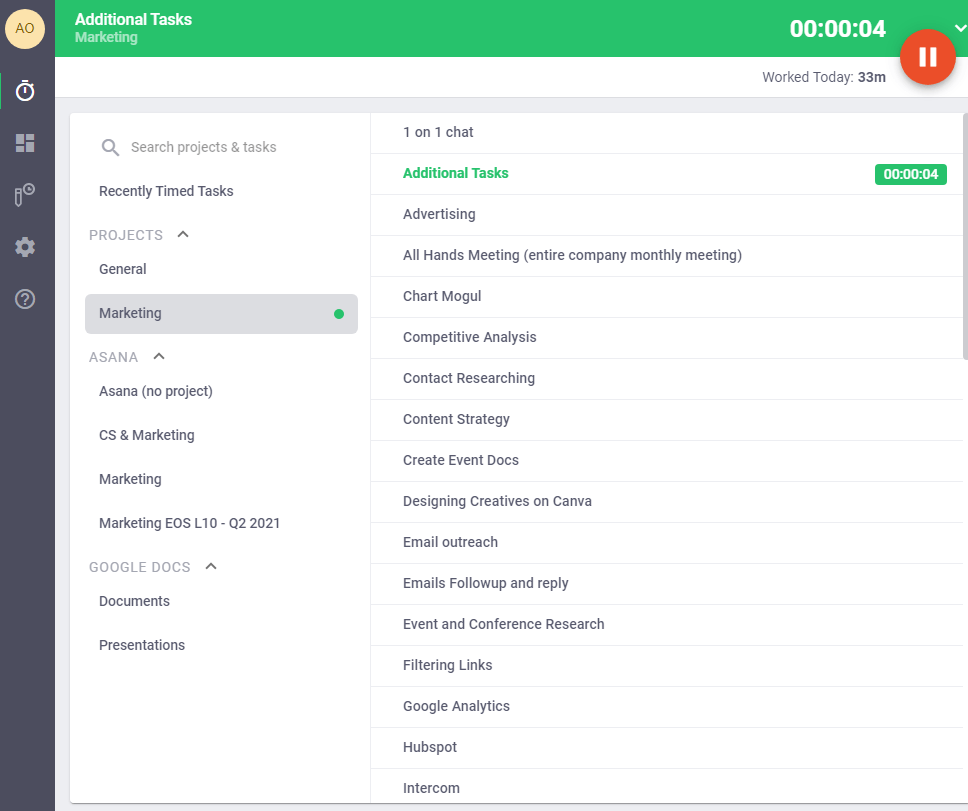Open CS & Marketing Asana project
The image size is (968, 811).
[x=147, y=435]
